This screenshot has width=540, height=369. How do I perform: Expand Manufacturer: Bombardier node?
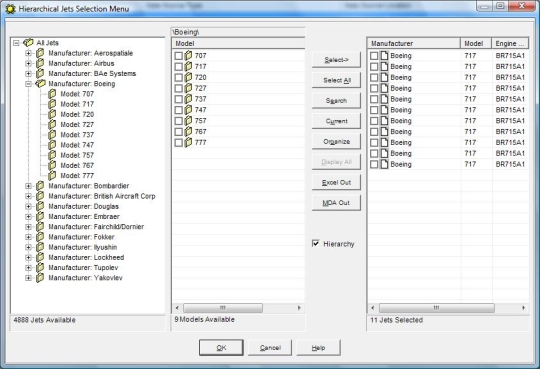(x=29, y=186)
